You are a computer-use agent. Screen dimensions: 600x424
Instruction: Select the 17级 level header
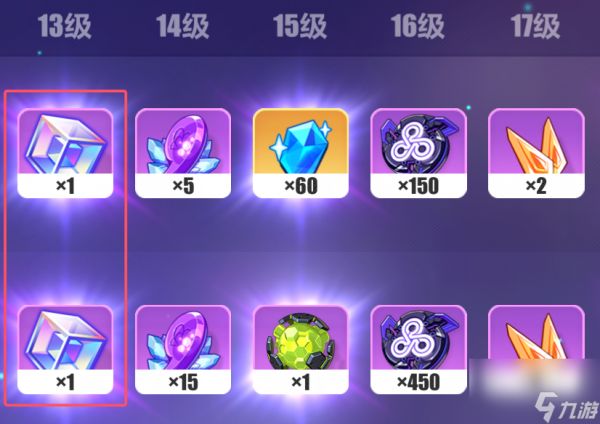(x=535, y=26)
